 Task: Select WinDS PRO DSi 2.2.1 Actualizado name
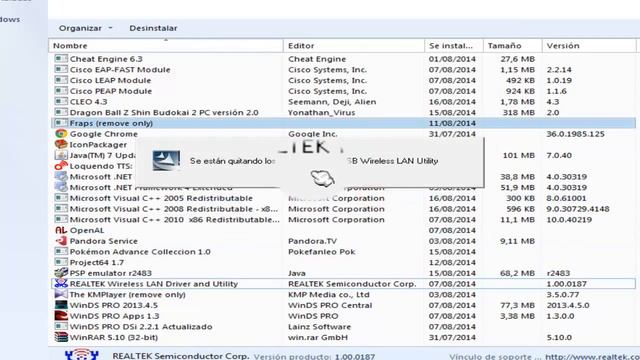(x=141, y=327)
